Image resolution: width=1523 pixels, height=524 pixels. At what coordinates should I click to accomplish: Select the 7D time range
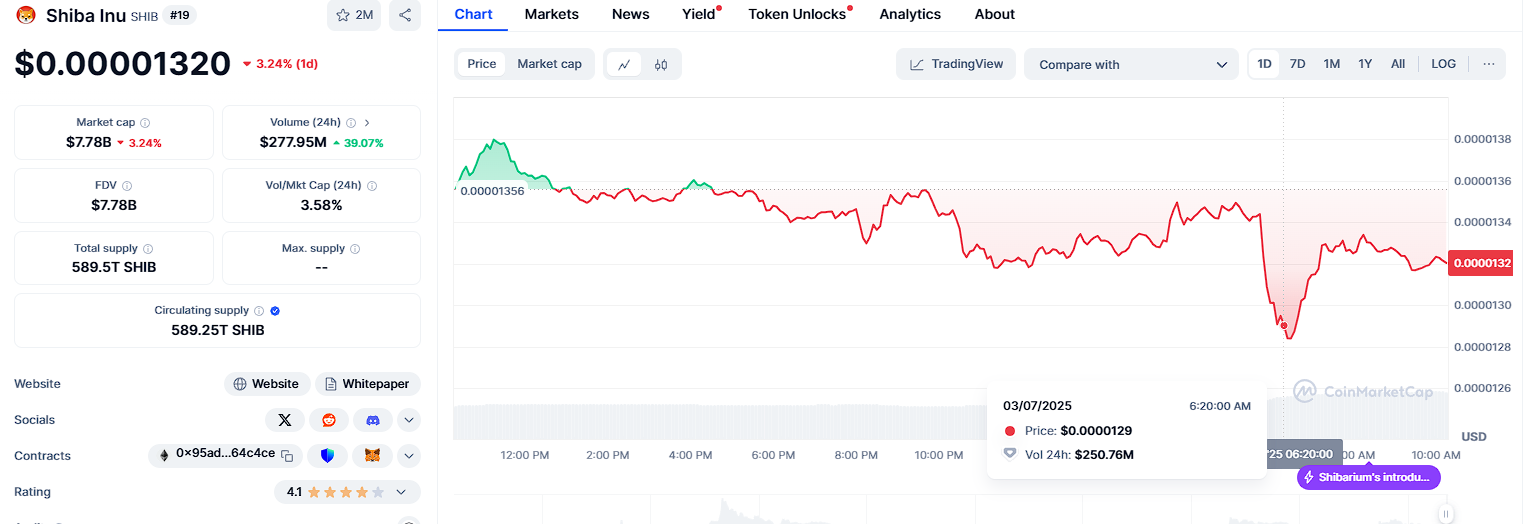pos(1297,64)
